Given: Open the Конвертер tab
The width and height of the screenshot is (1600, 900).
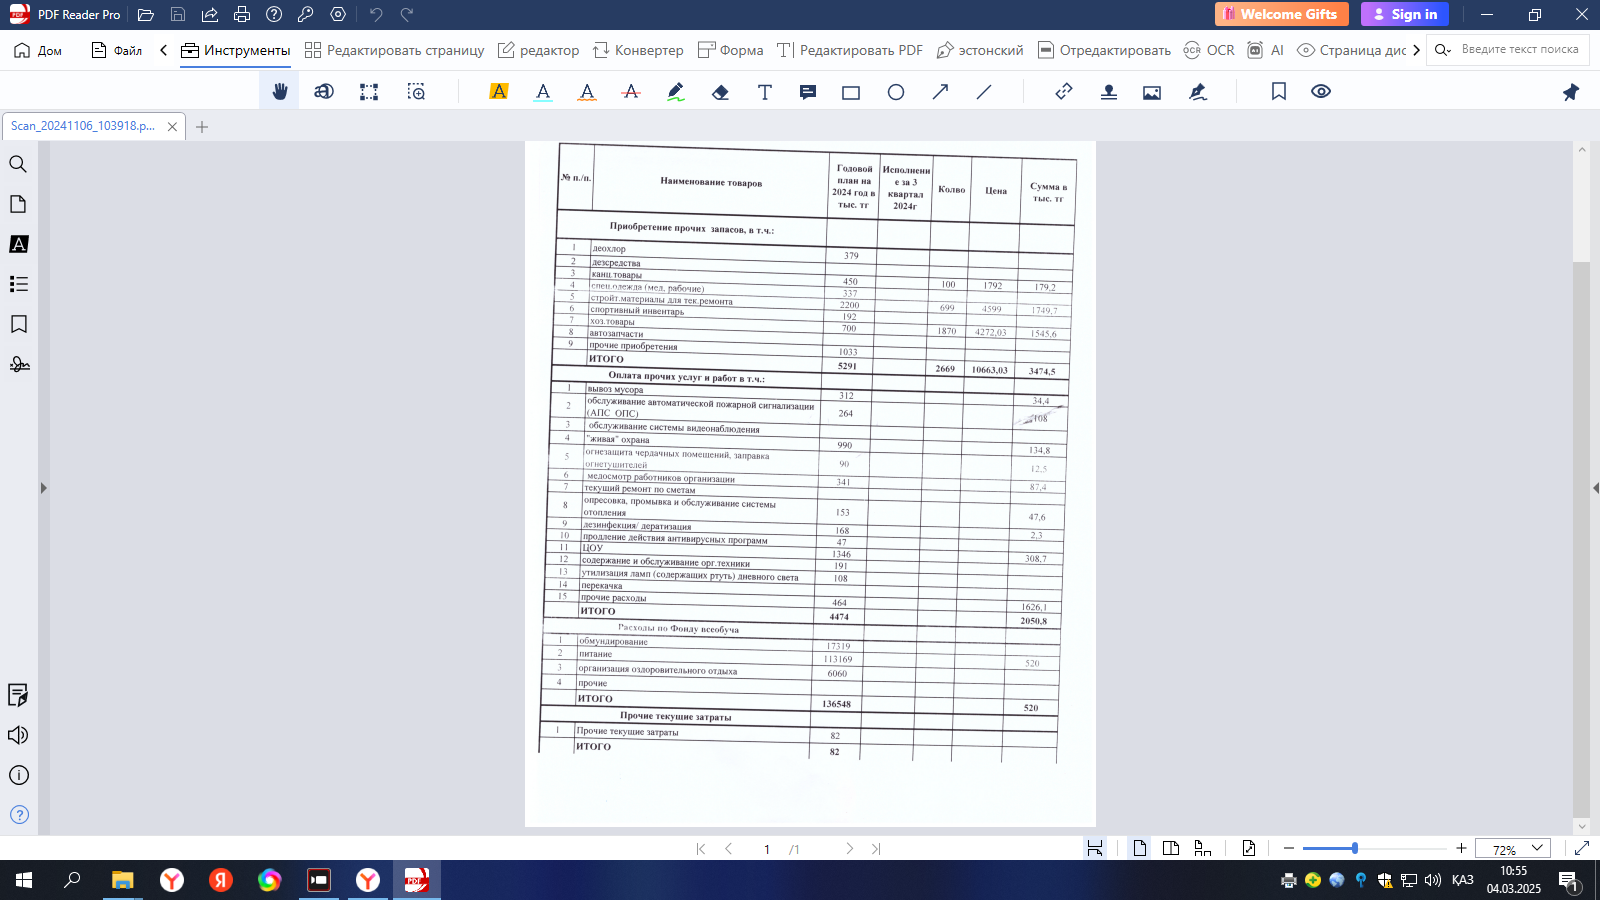Looking at the screenshot, I should click(x=638, y=50).
